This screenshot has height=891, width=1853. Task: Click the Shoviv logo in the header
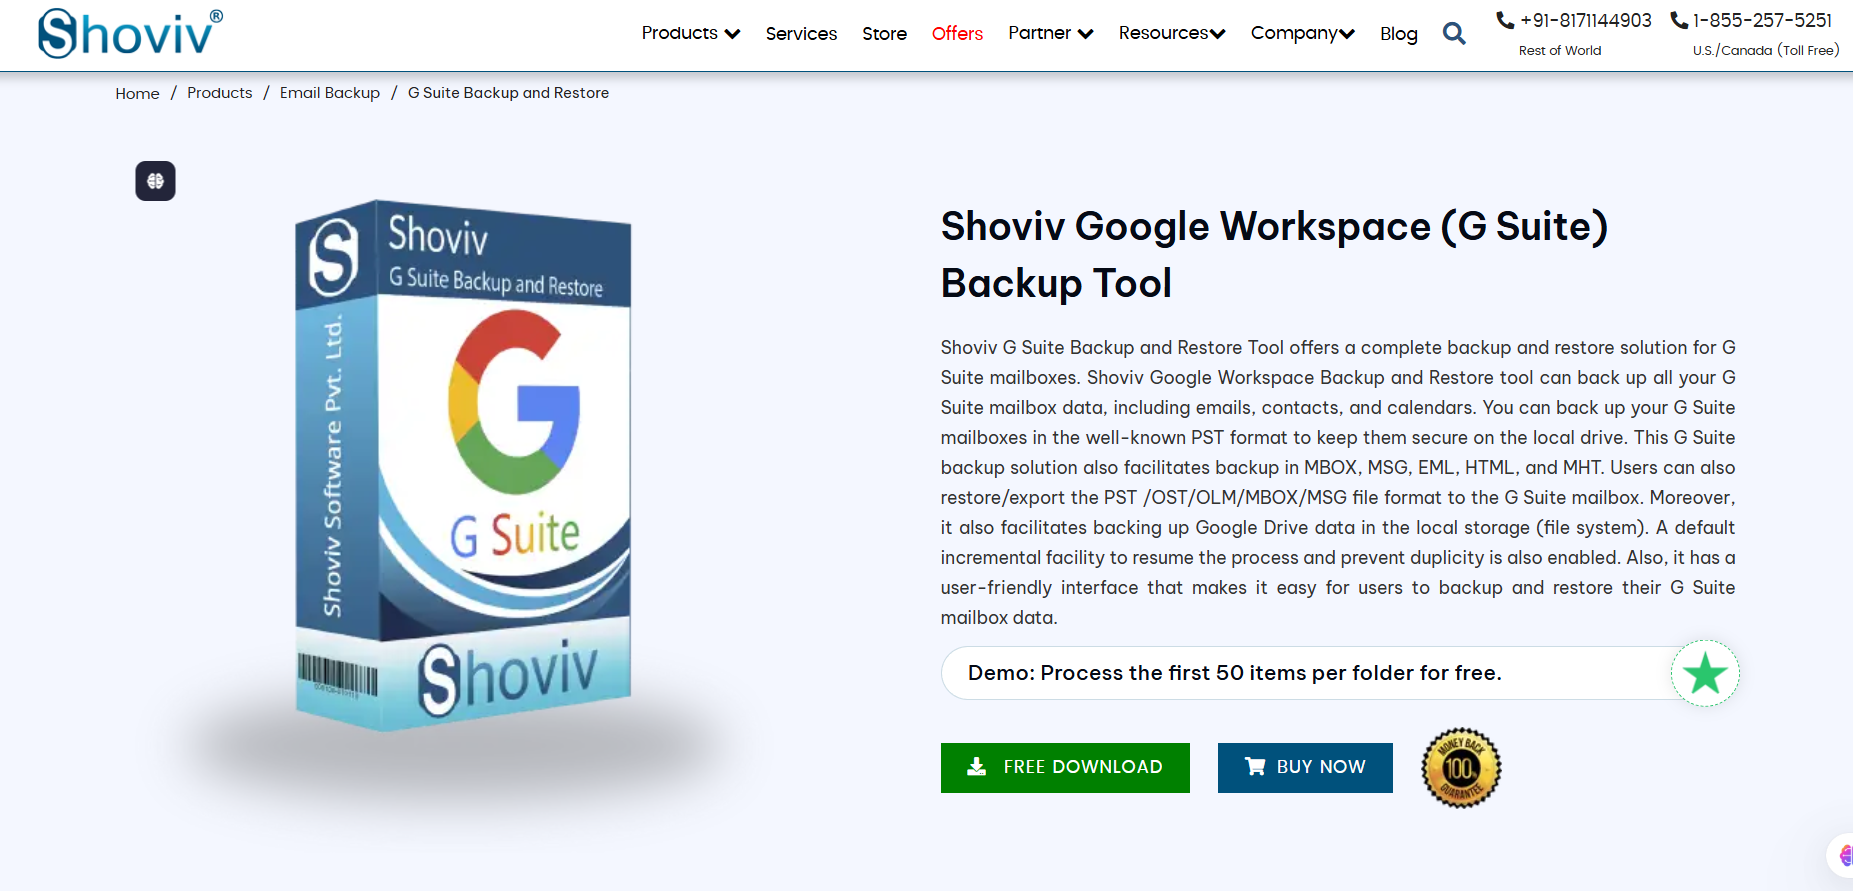tap(130, 33)
